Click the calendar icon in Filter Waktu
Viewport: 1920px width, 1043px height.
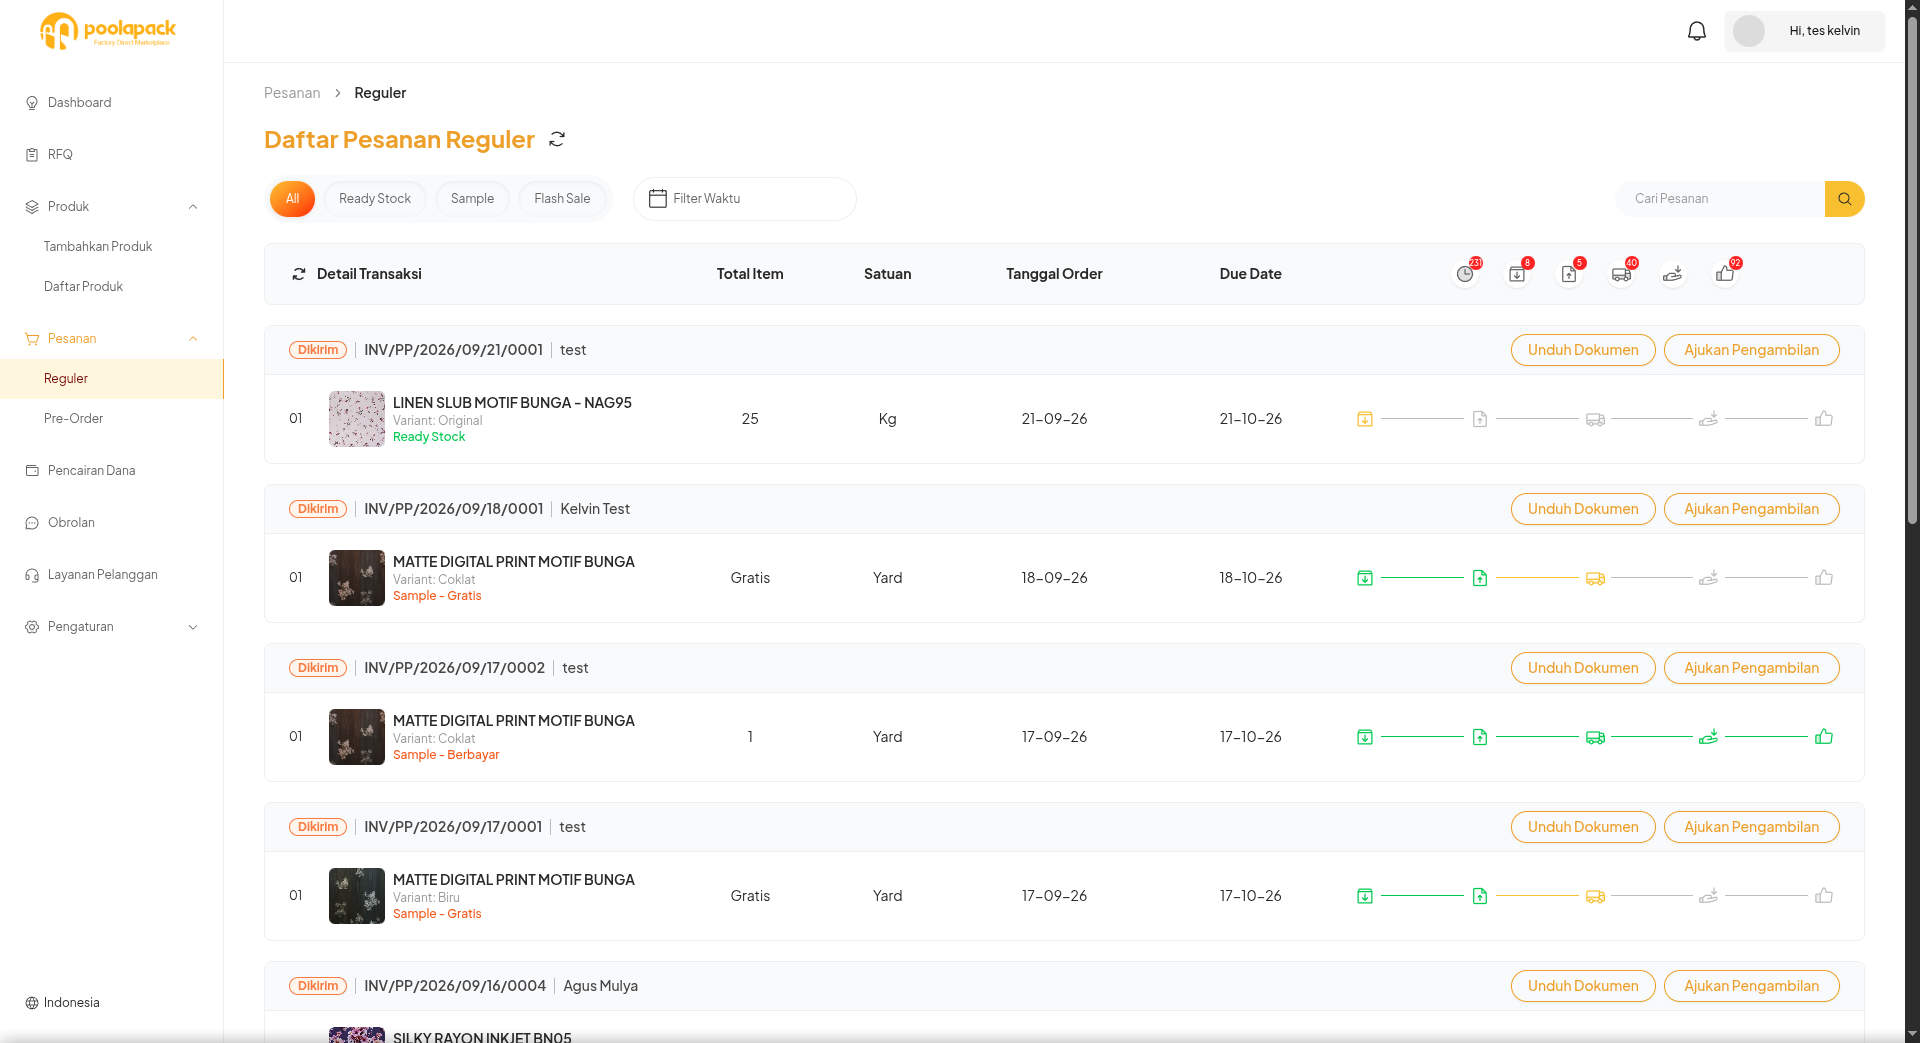click(658, 199)
